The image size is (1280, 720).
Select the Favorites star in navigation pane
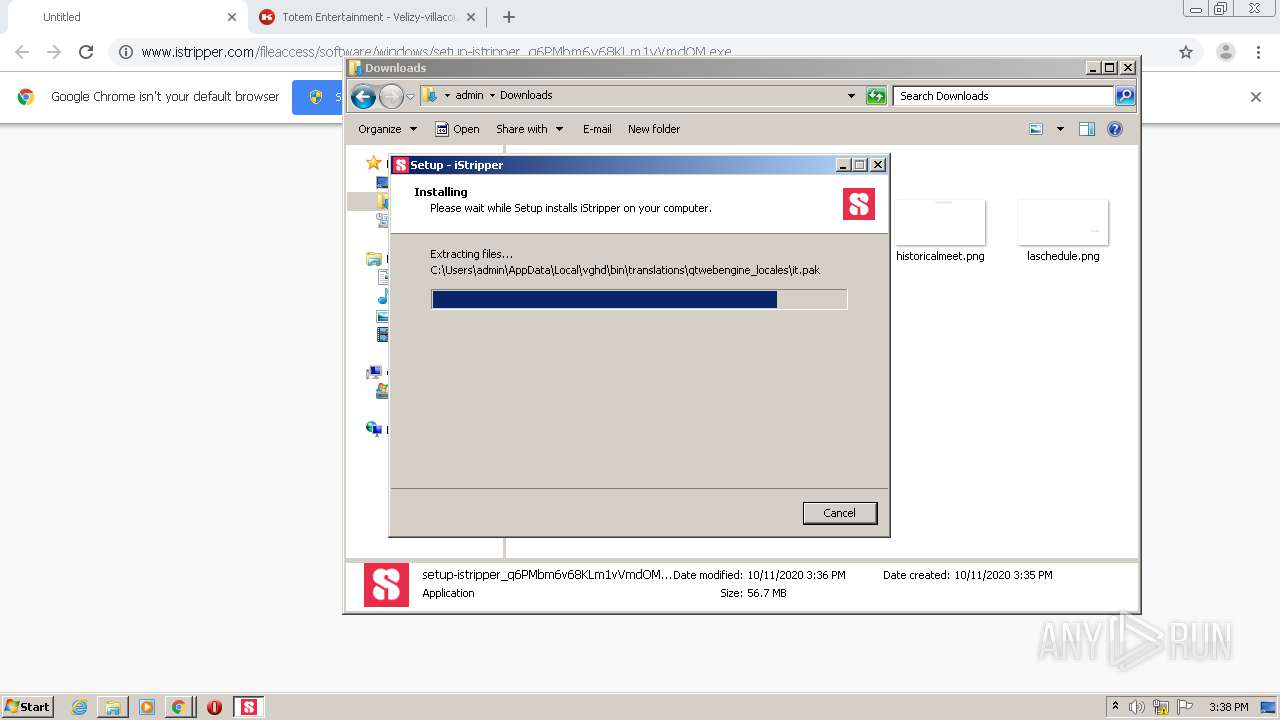tap(373, 162)
